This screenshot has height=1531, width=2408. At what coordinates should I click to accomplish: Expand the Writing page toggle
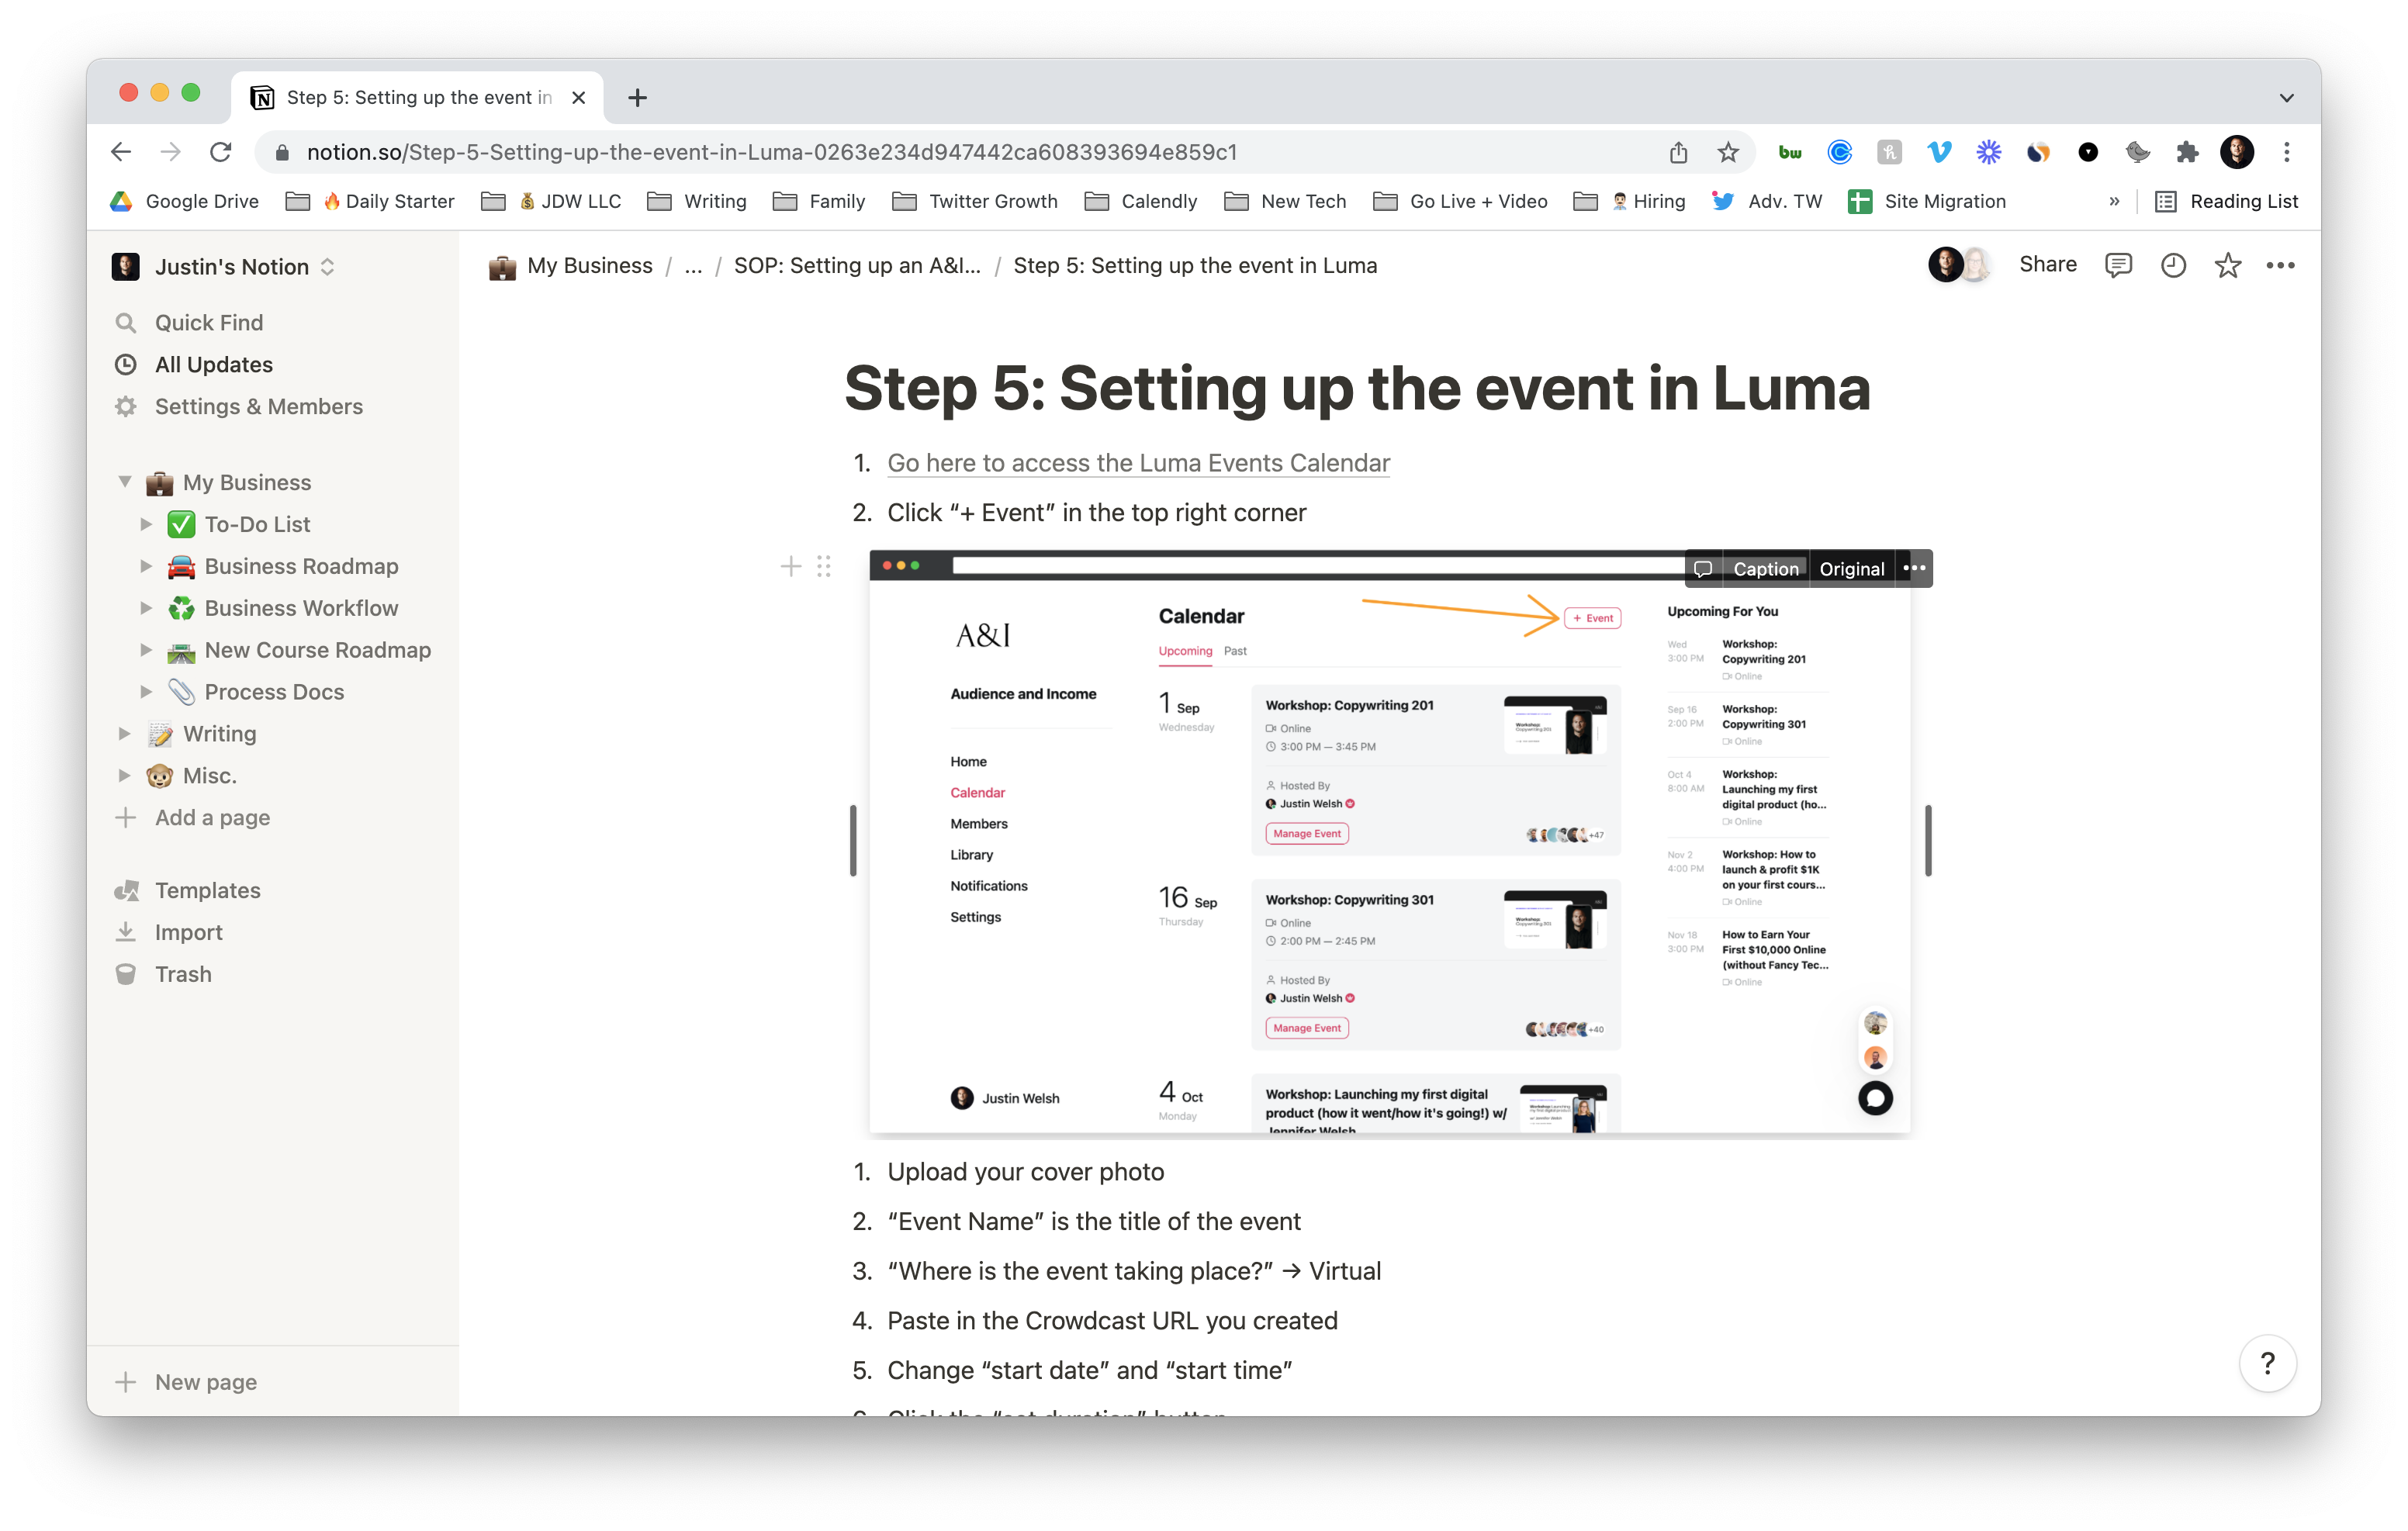pos(125,733)
